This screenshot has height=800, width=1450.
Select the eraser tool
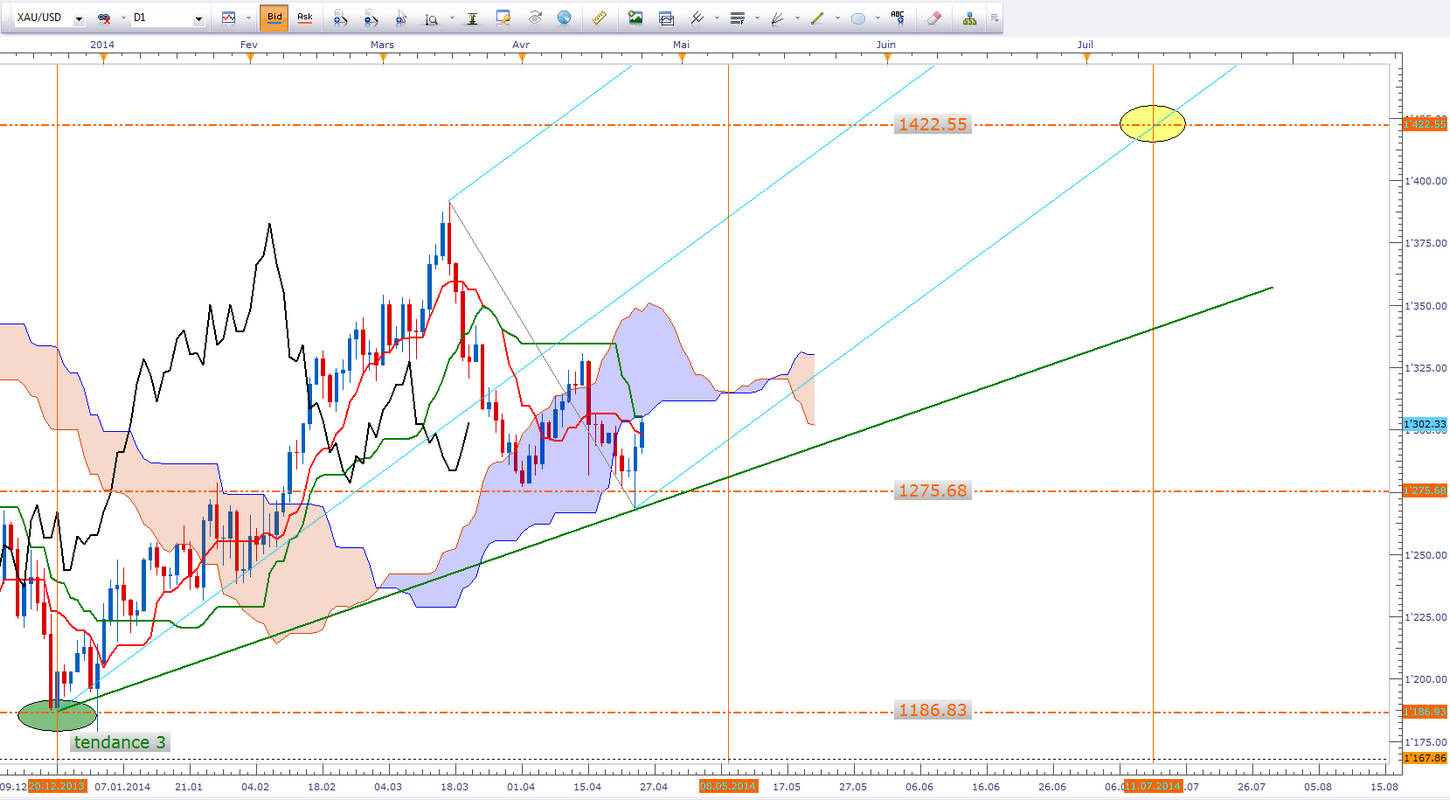[x=934, y=18]
